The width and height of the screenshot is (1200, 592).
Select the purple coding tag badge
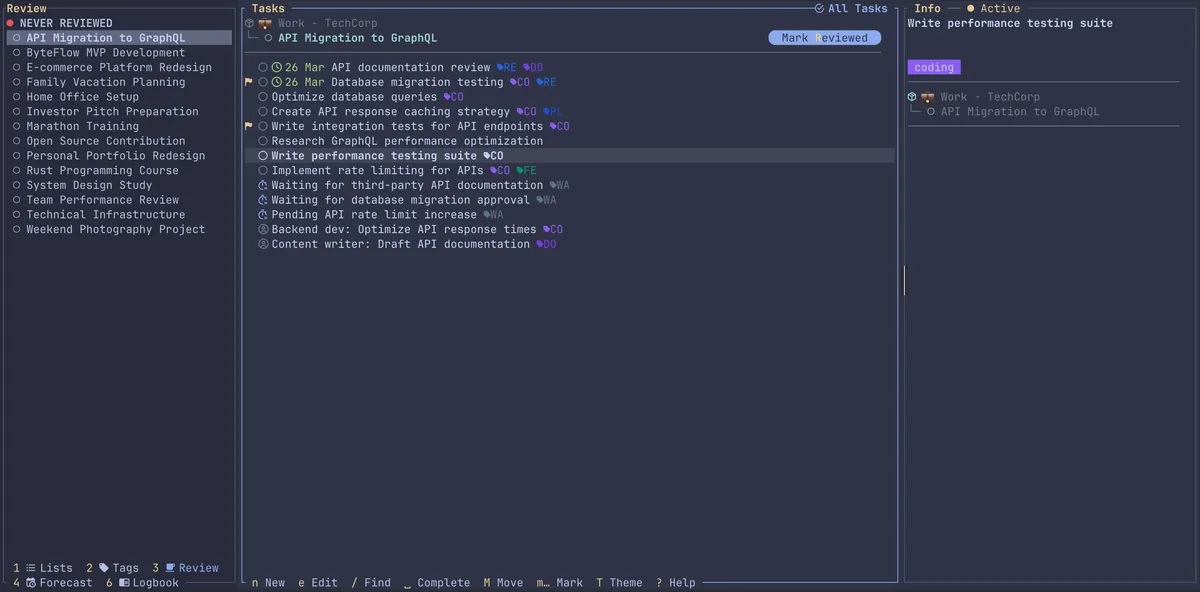934,68
